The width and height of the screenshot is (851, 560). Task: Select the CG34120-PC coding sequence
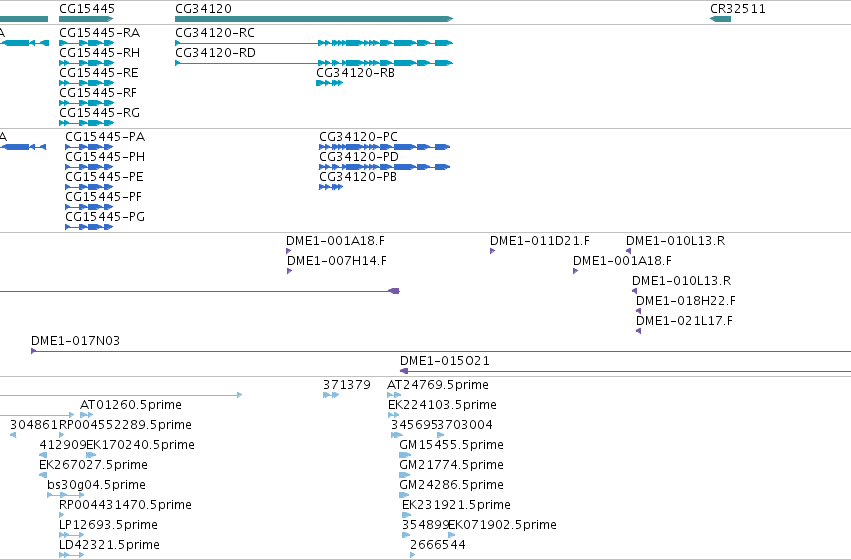pos(385,147)
